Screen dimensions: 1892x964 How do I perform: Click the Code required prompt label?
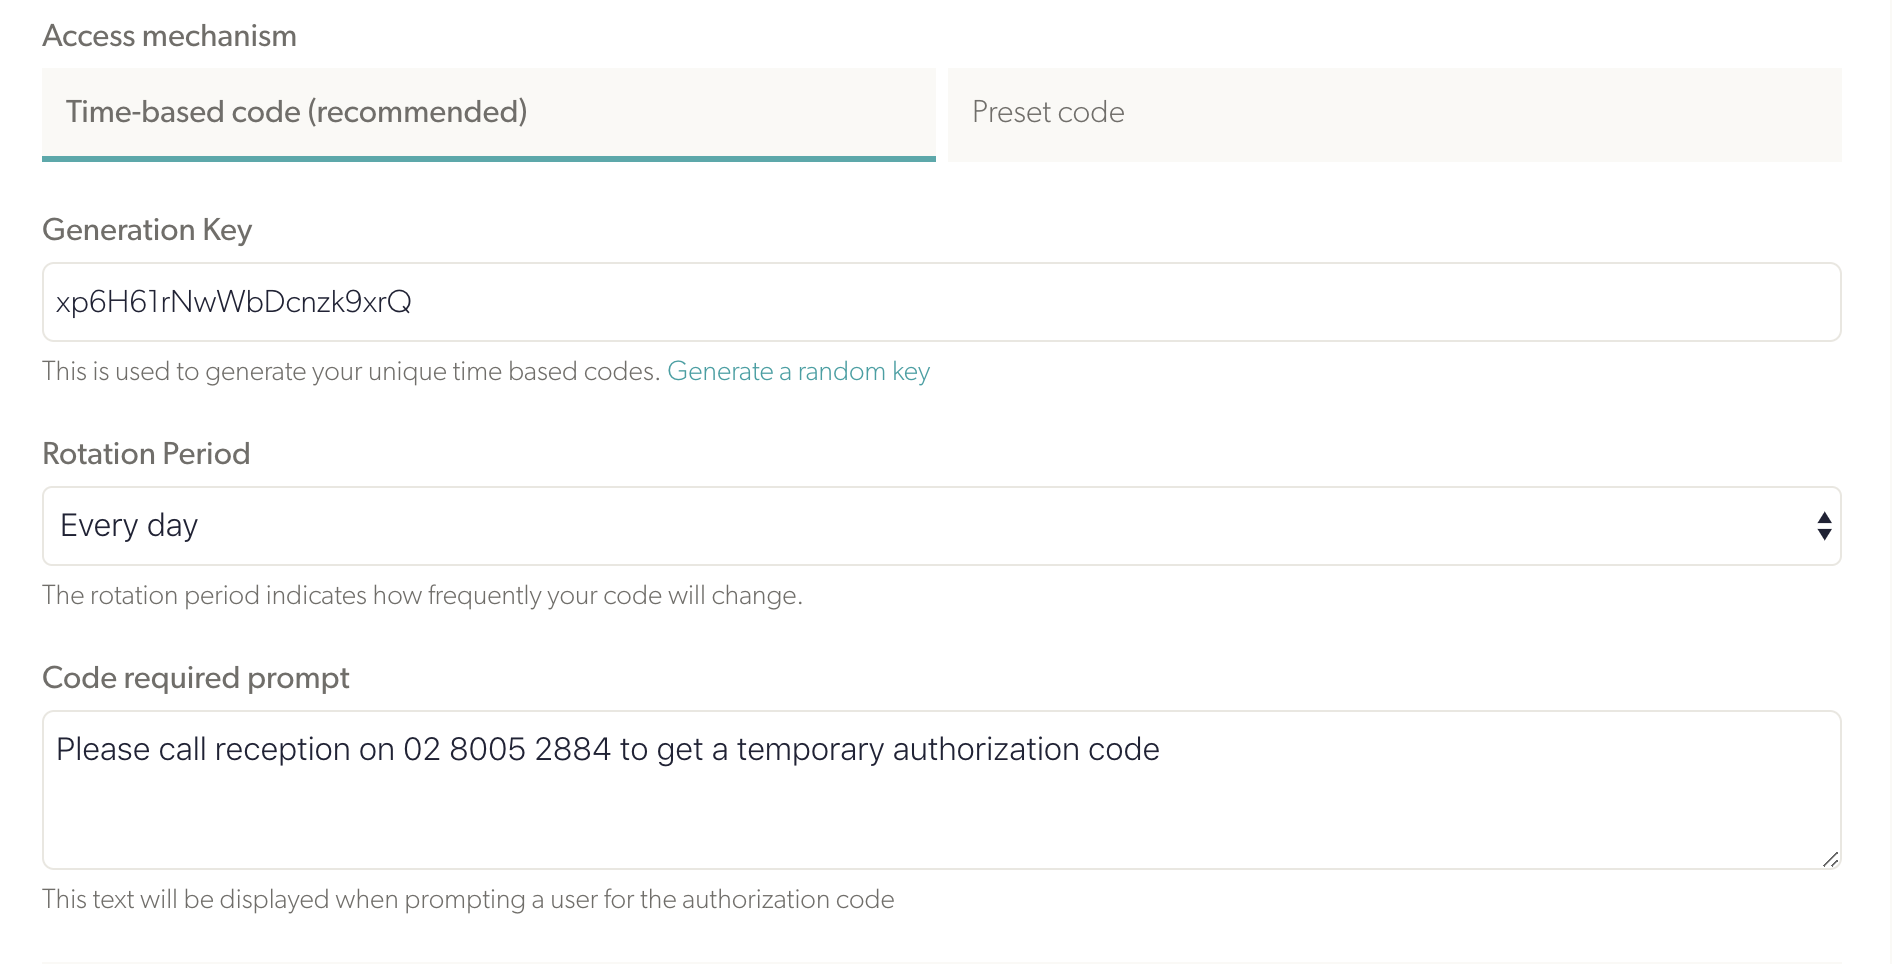point(196,678)
